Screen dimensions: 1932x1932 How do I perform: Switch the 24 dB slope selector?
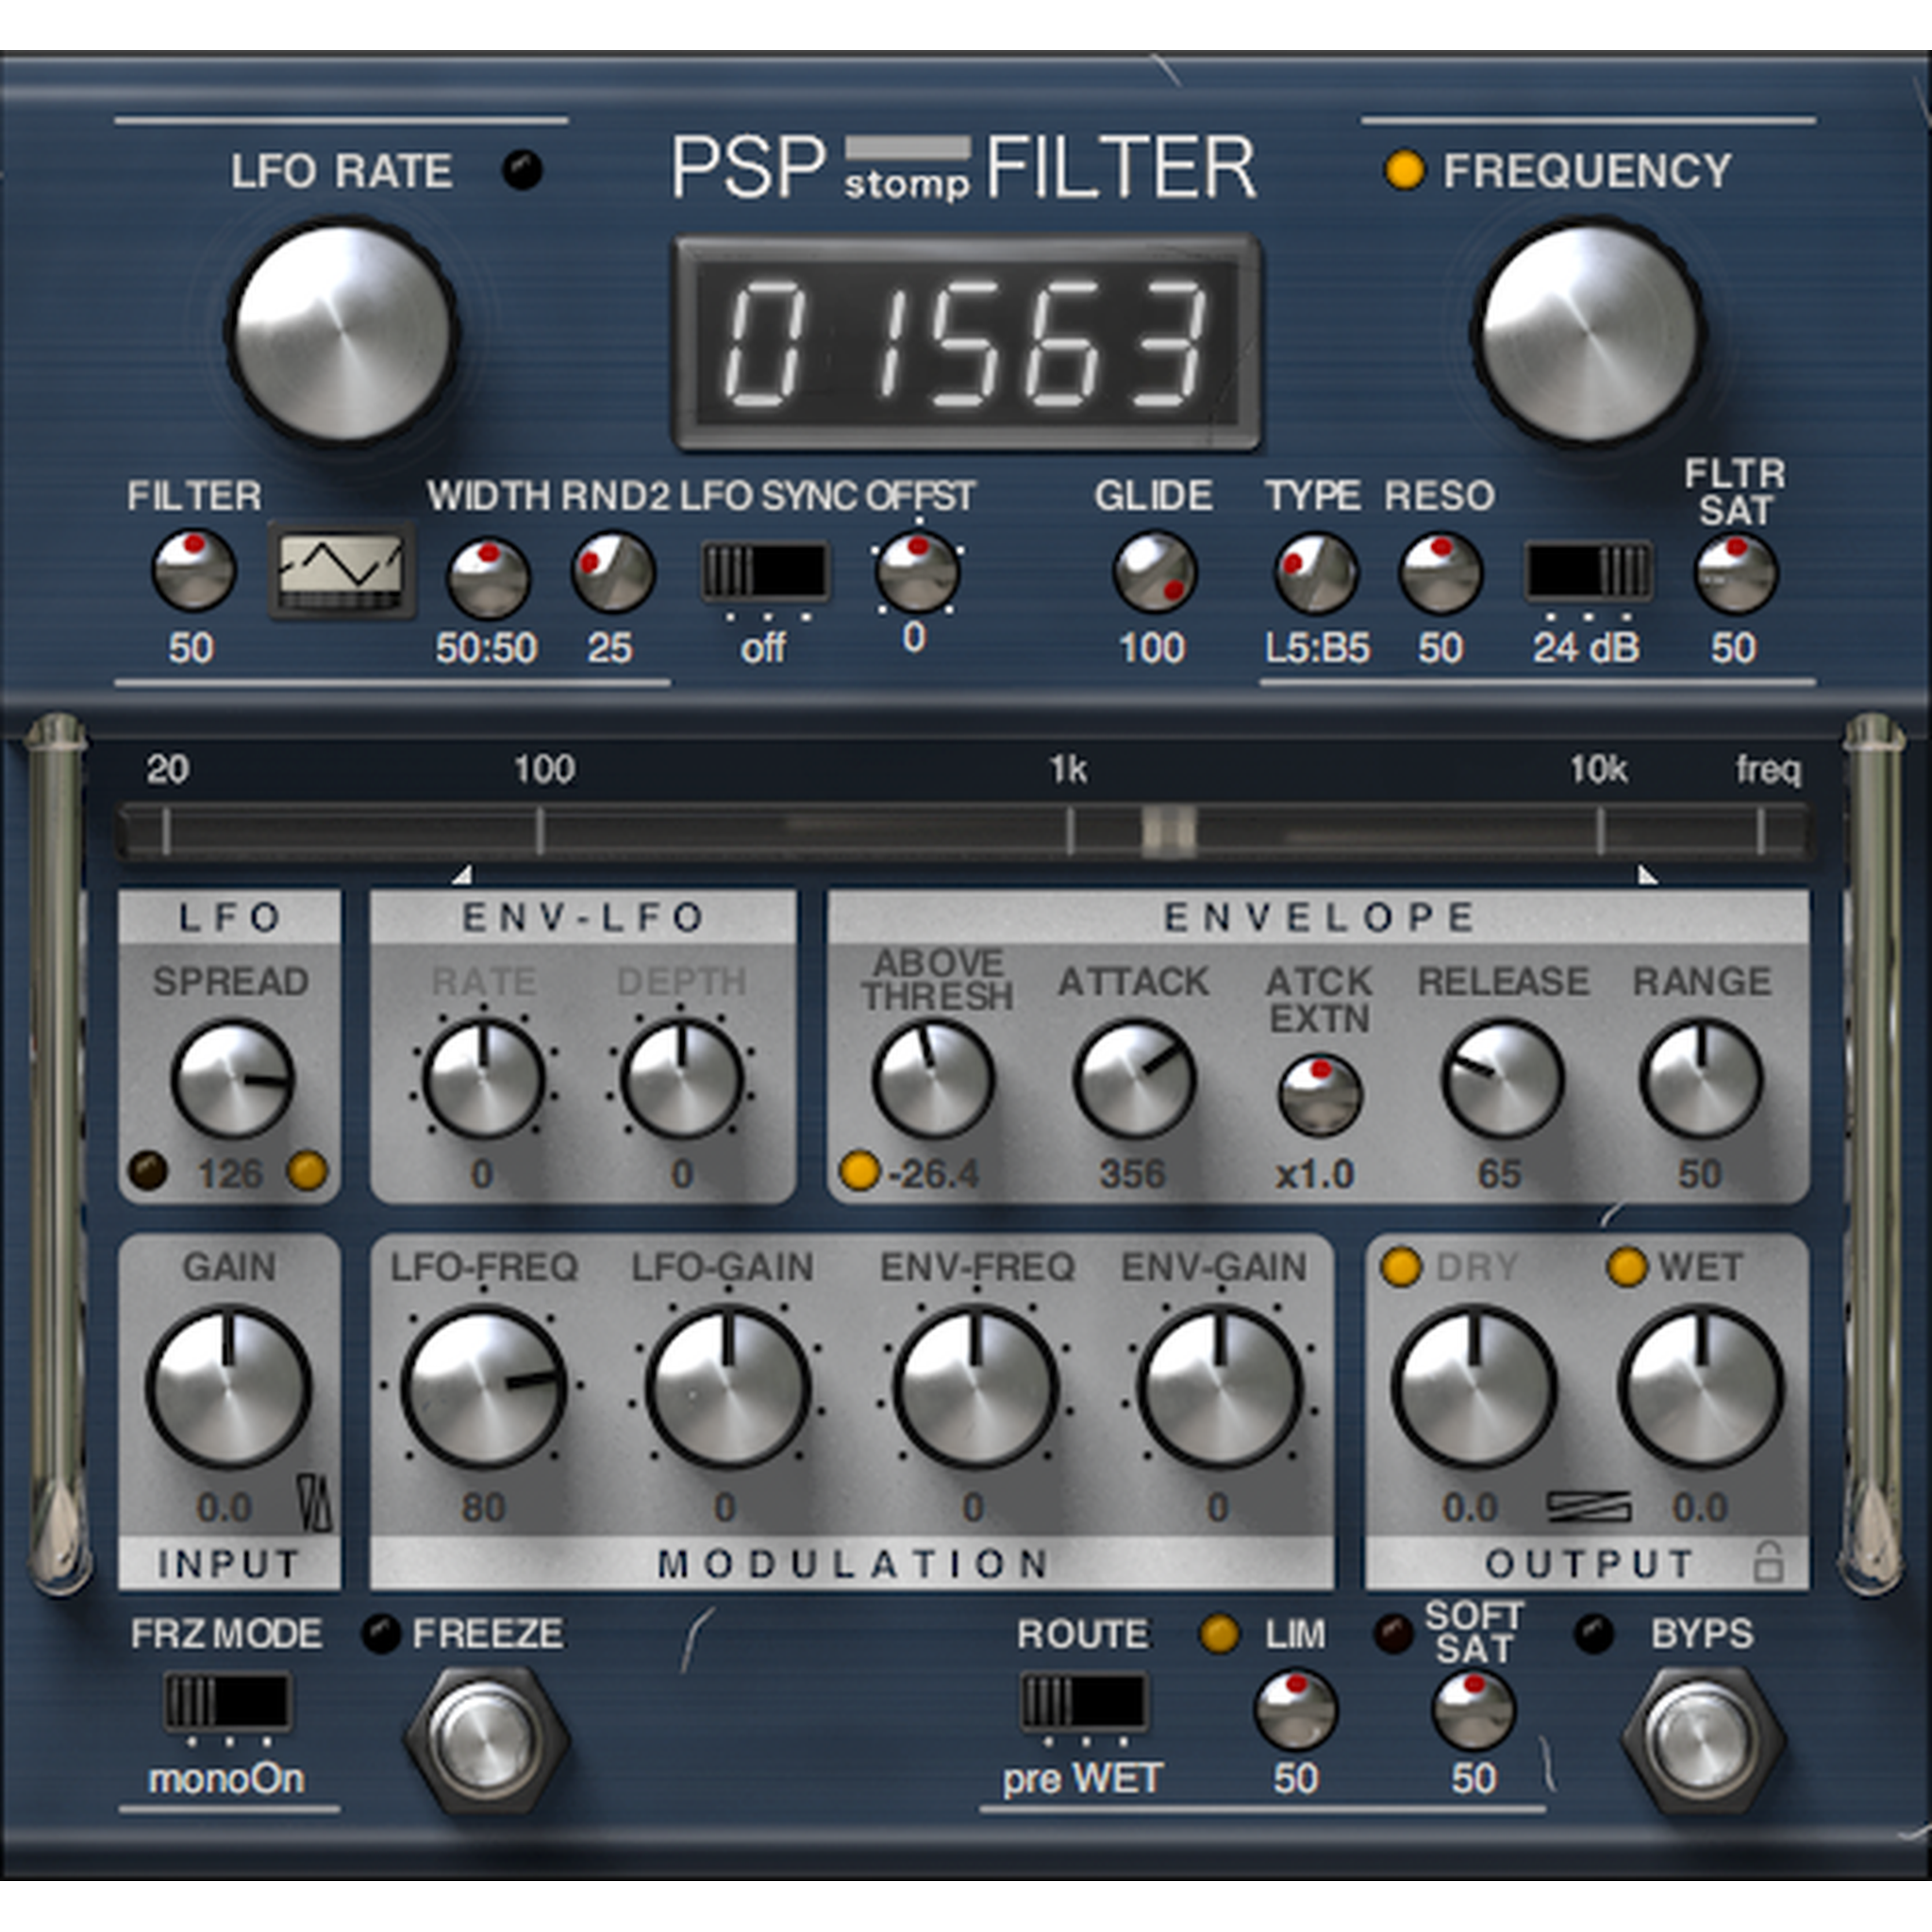1587,572
